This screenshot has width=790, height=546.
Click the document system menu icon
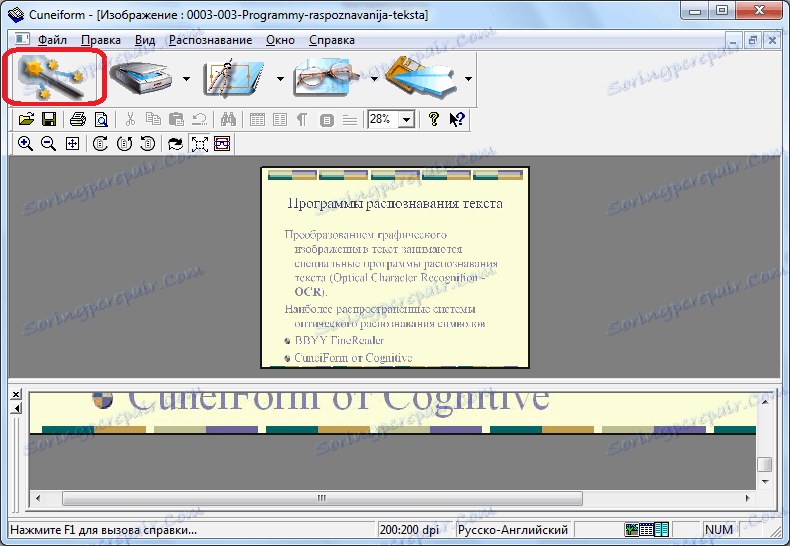coord(22,39)
